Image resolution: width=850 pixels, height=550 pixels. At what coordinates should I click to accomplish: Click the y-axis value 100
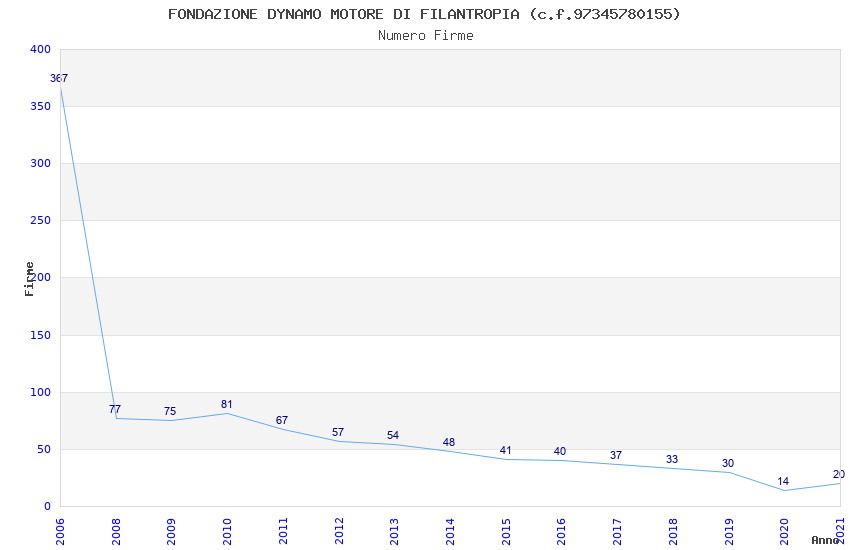point(41,392)
